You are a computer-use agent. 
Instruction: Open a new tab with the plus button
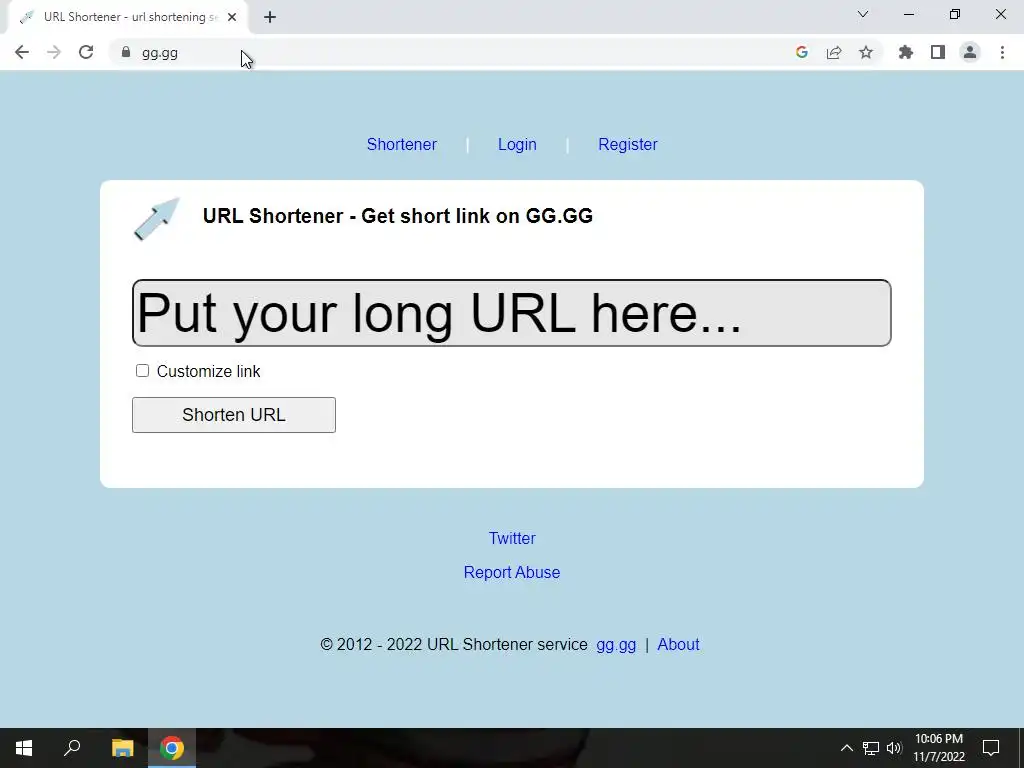pos(270,18)
